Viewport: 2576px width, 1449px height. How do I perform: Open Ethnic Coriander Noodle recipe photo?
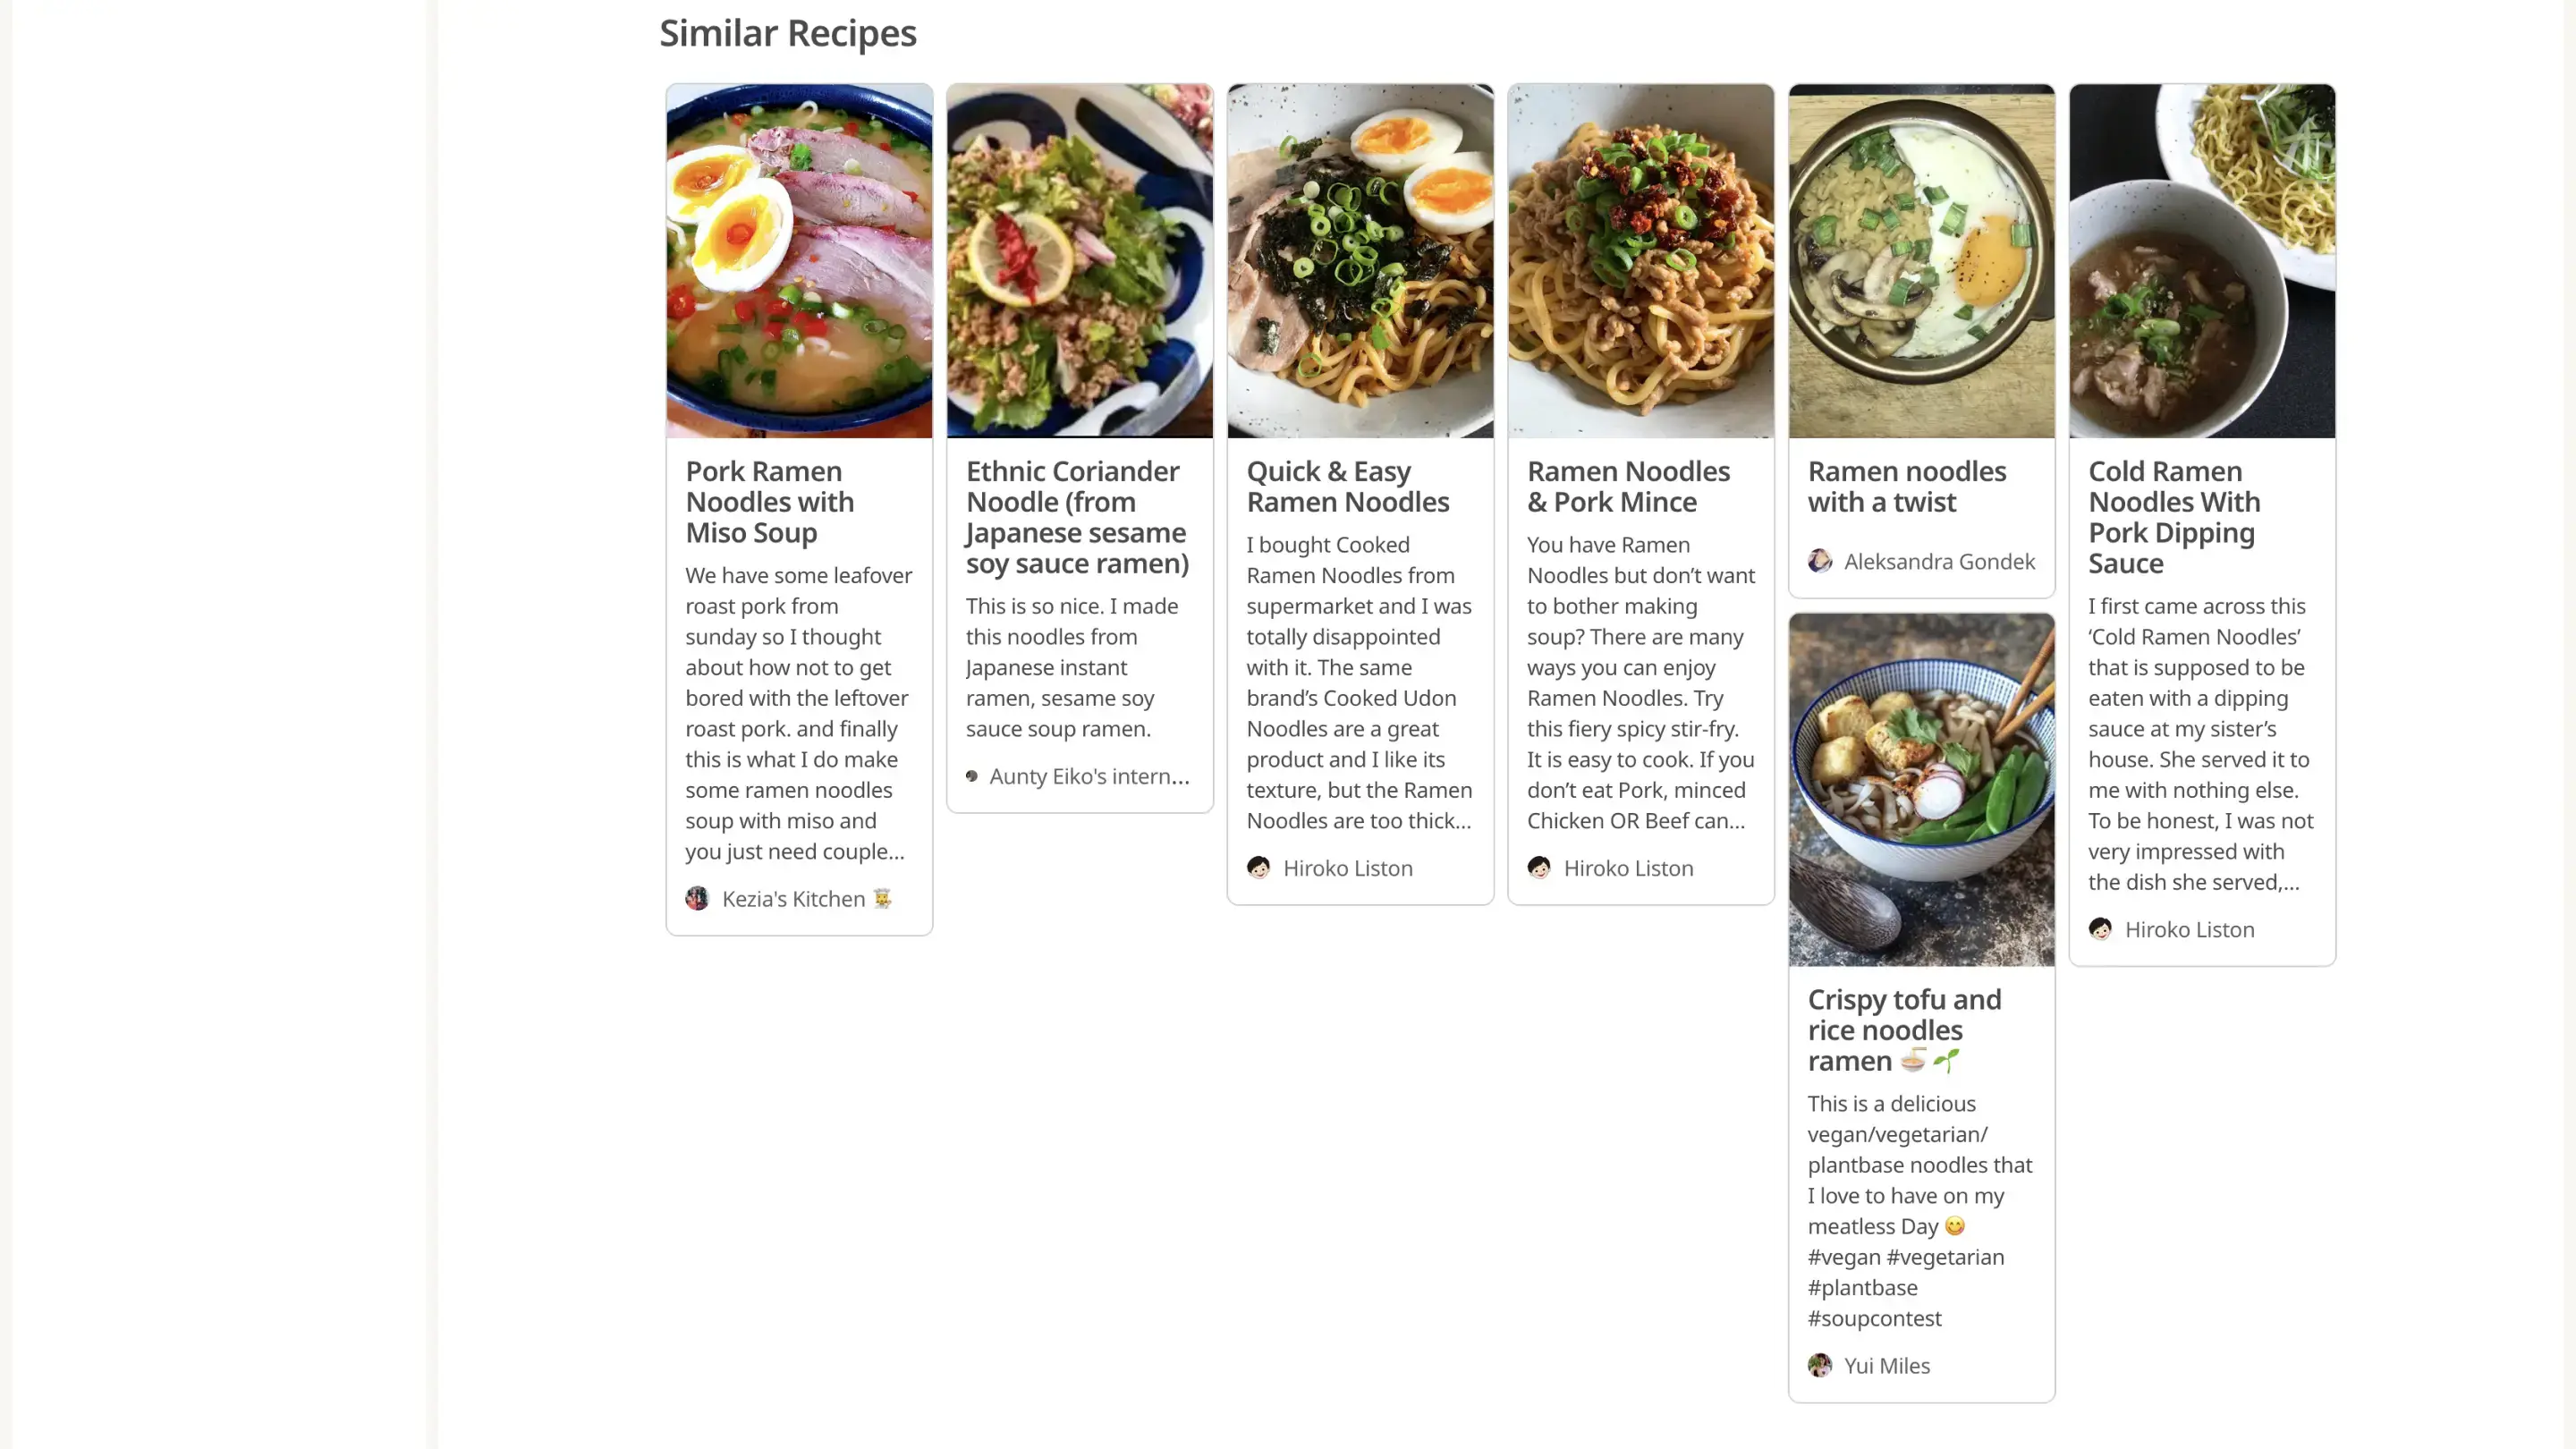1079,260
